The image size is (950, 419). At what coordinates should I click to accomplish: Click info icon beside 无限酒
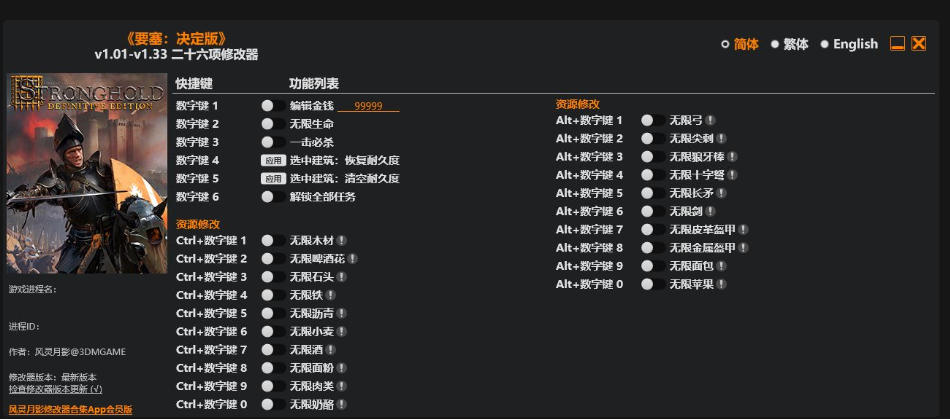pos(330,349)
